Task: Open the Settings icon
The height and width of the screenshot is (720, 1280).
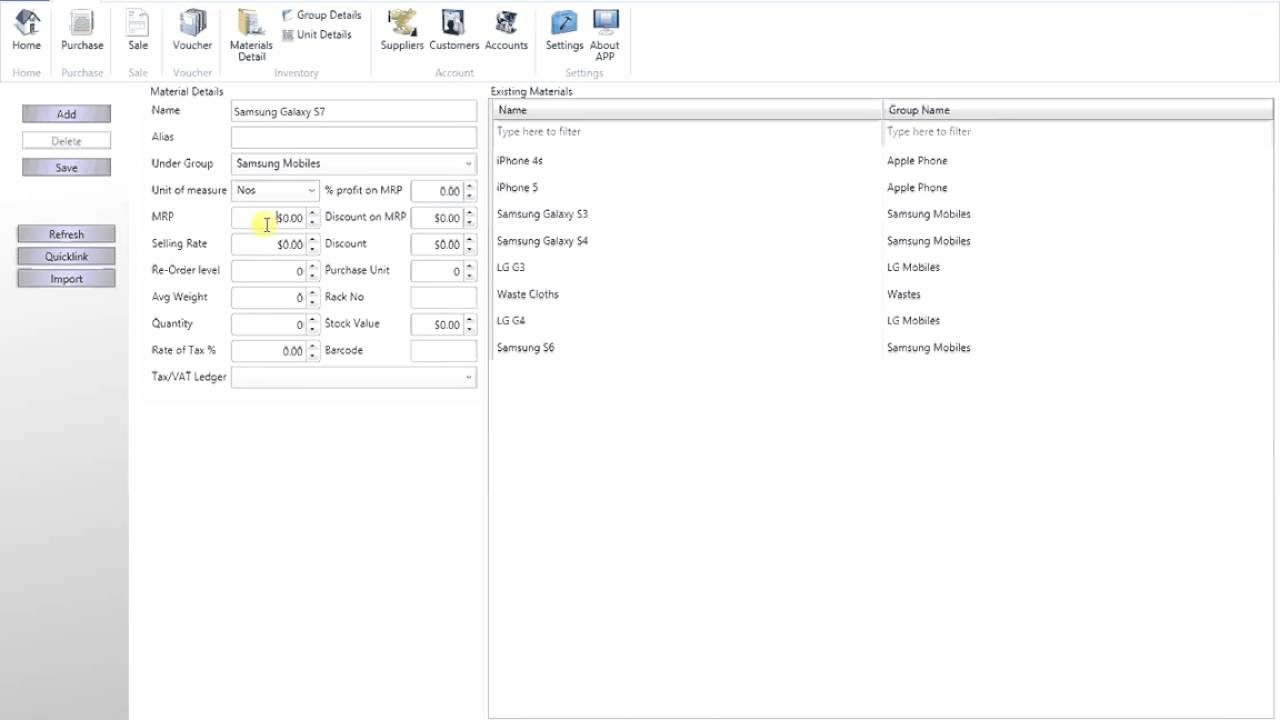Action: [x=564, y=30]
